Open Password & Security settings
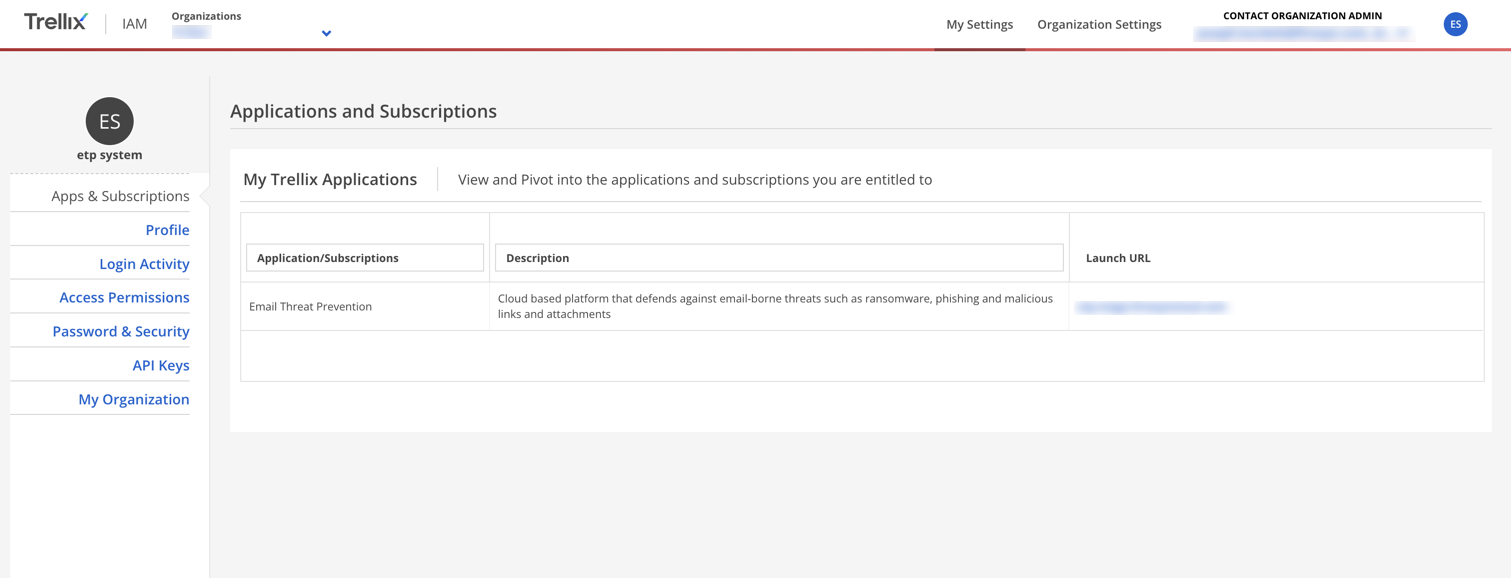 121,331
